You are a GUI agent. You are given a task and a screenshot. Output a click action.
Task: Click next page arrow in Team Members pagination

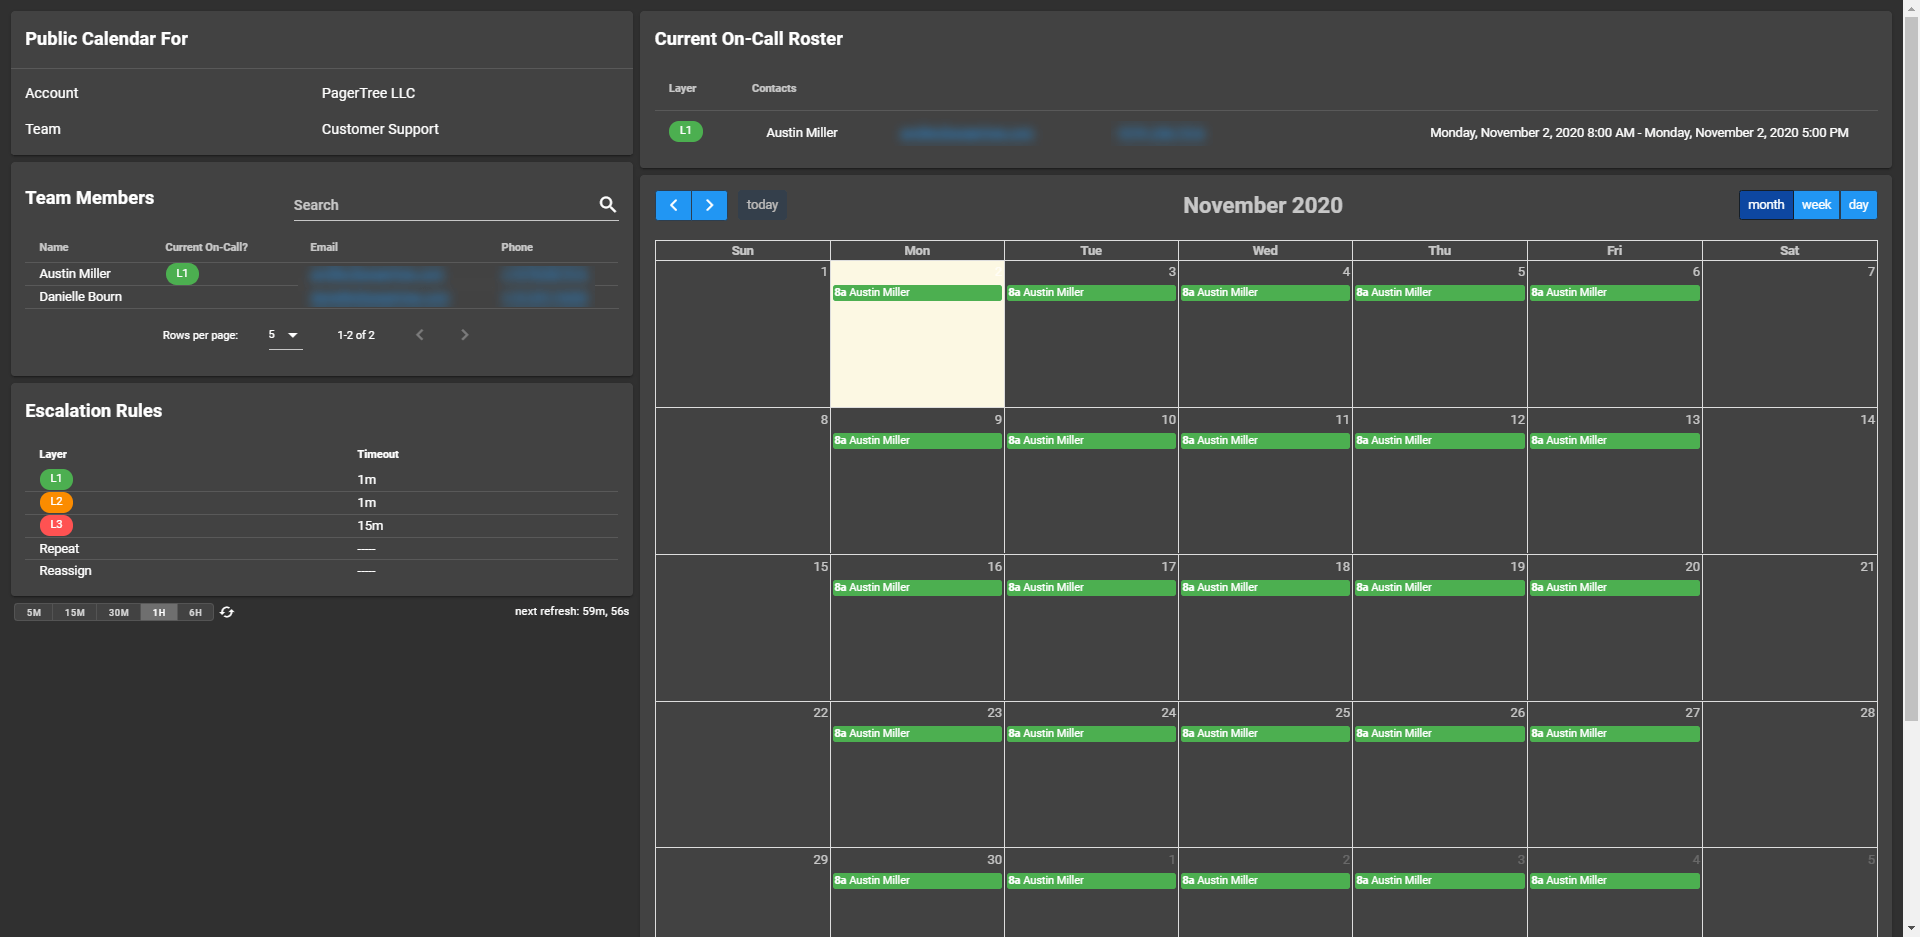(464, 335)
